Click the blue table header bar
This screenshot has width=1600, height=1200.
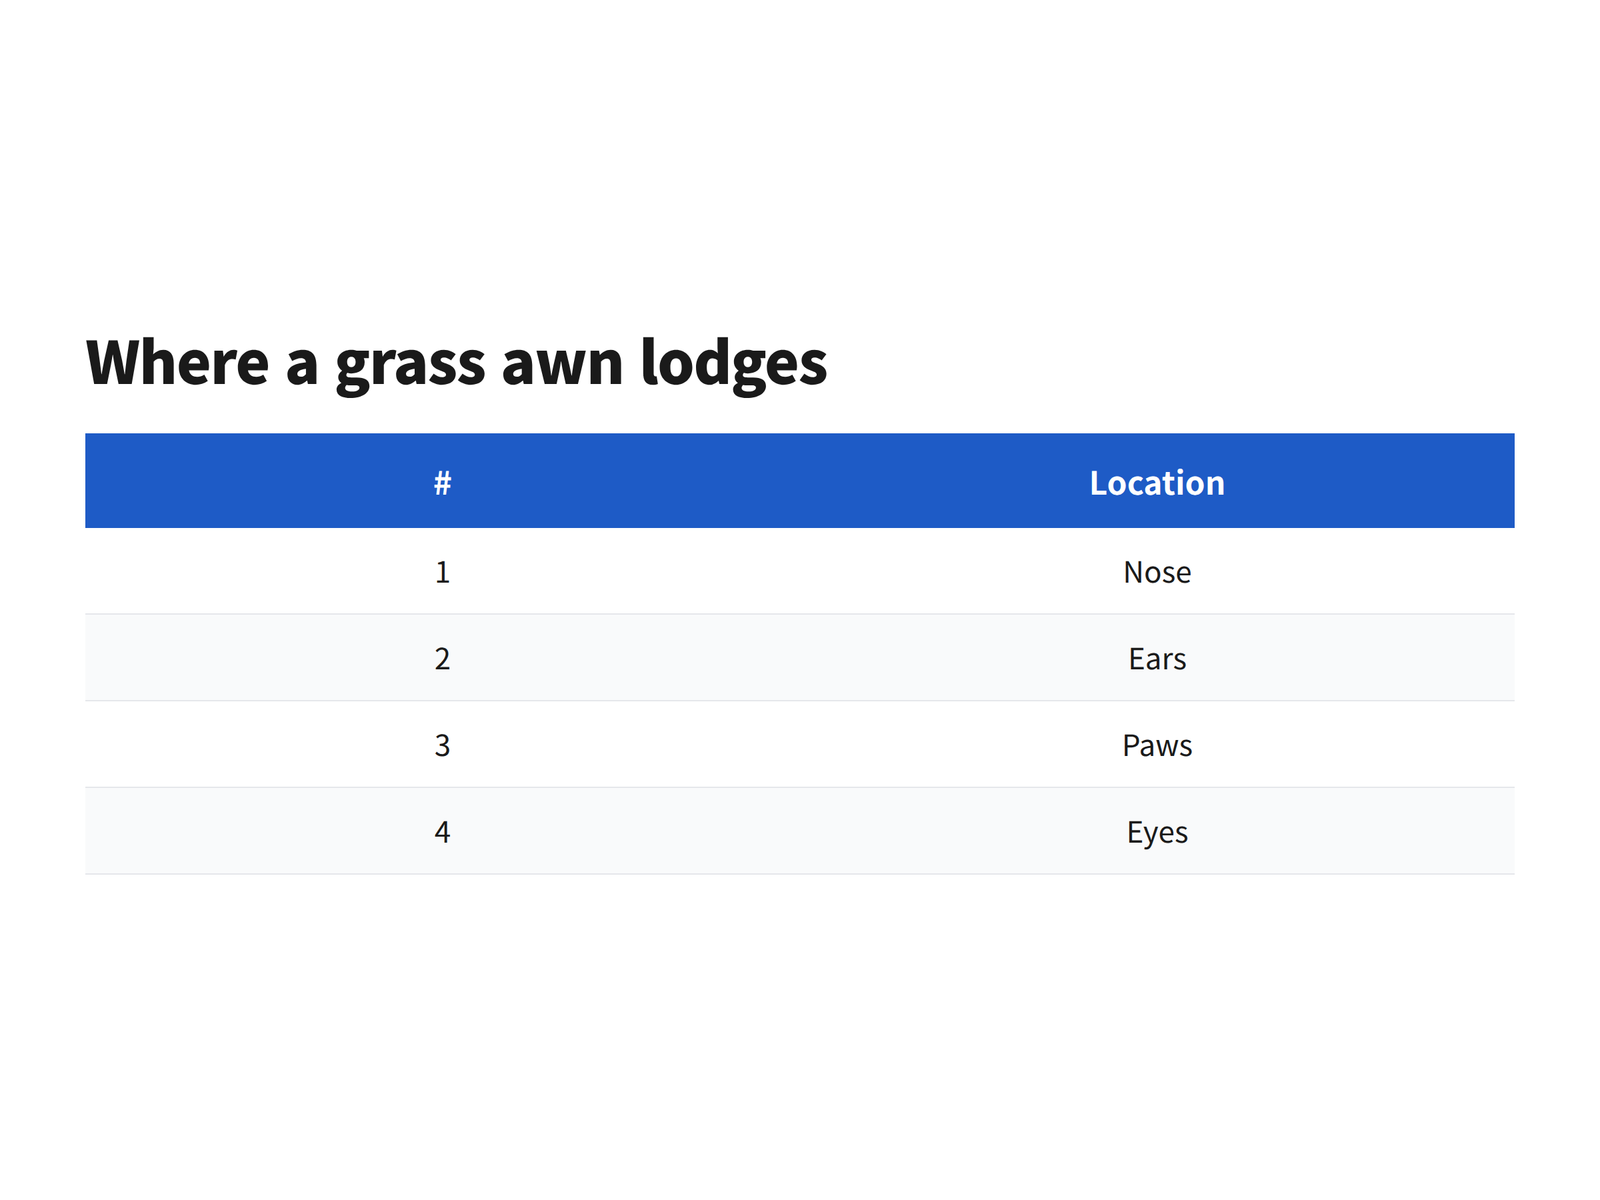pos(800,481)
